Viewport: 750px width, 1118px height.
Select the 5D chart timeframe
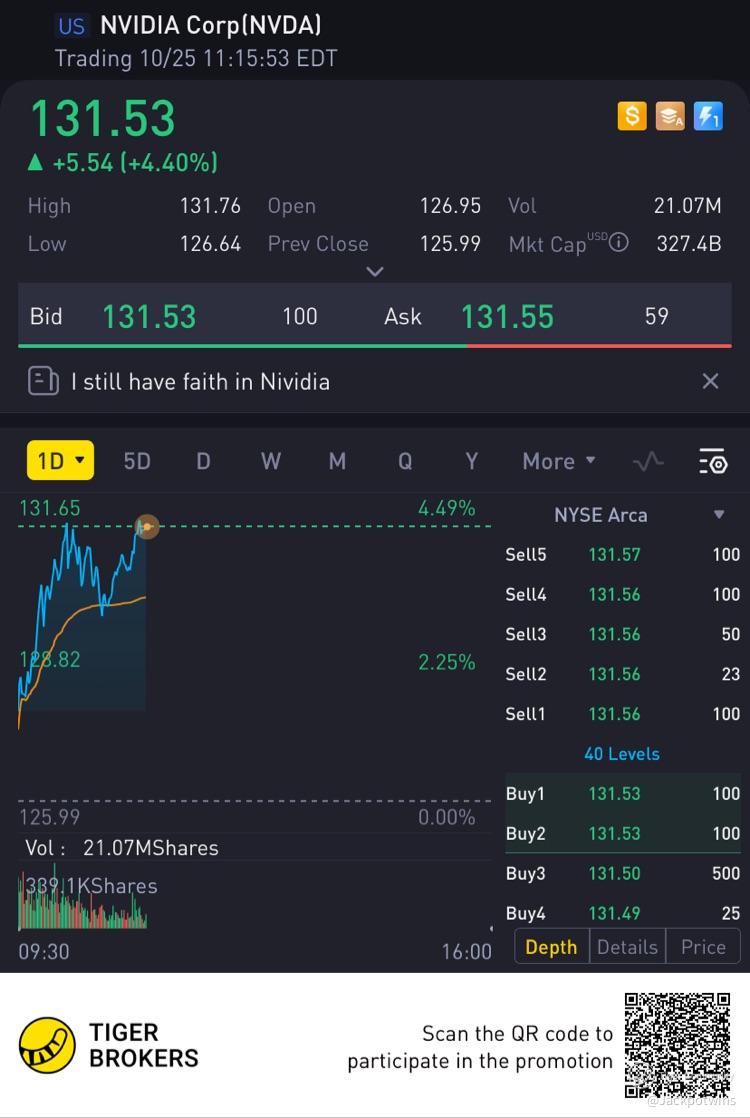tap(137, 461)
